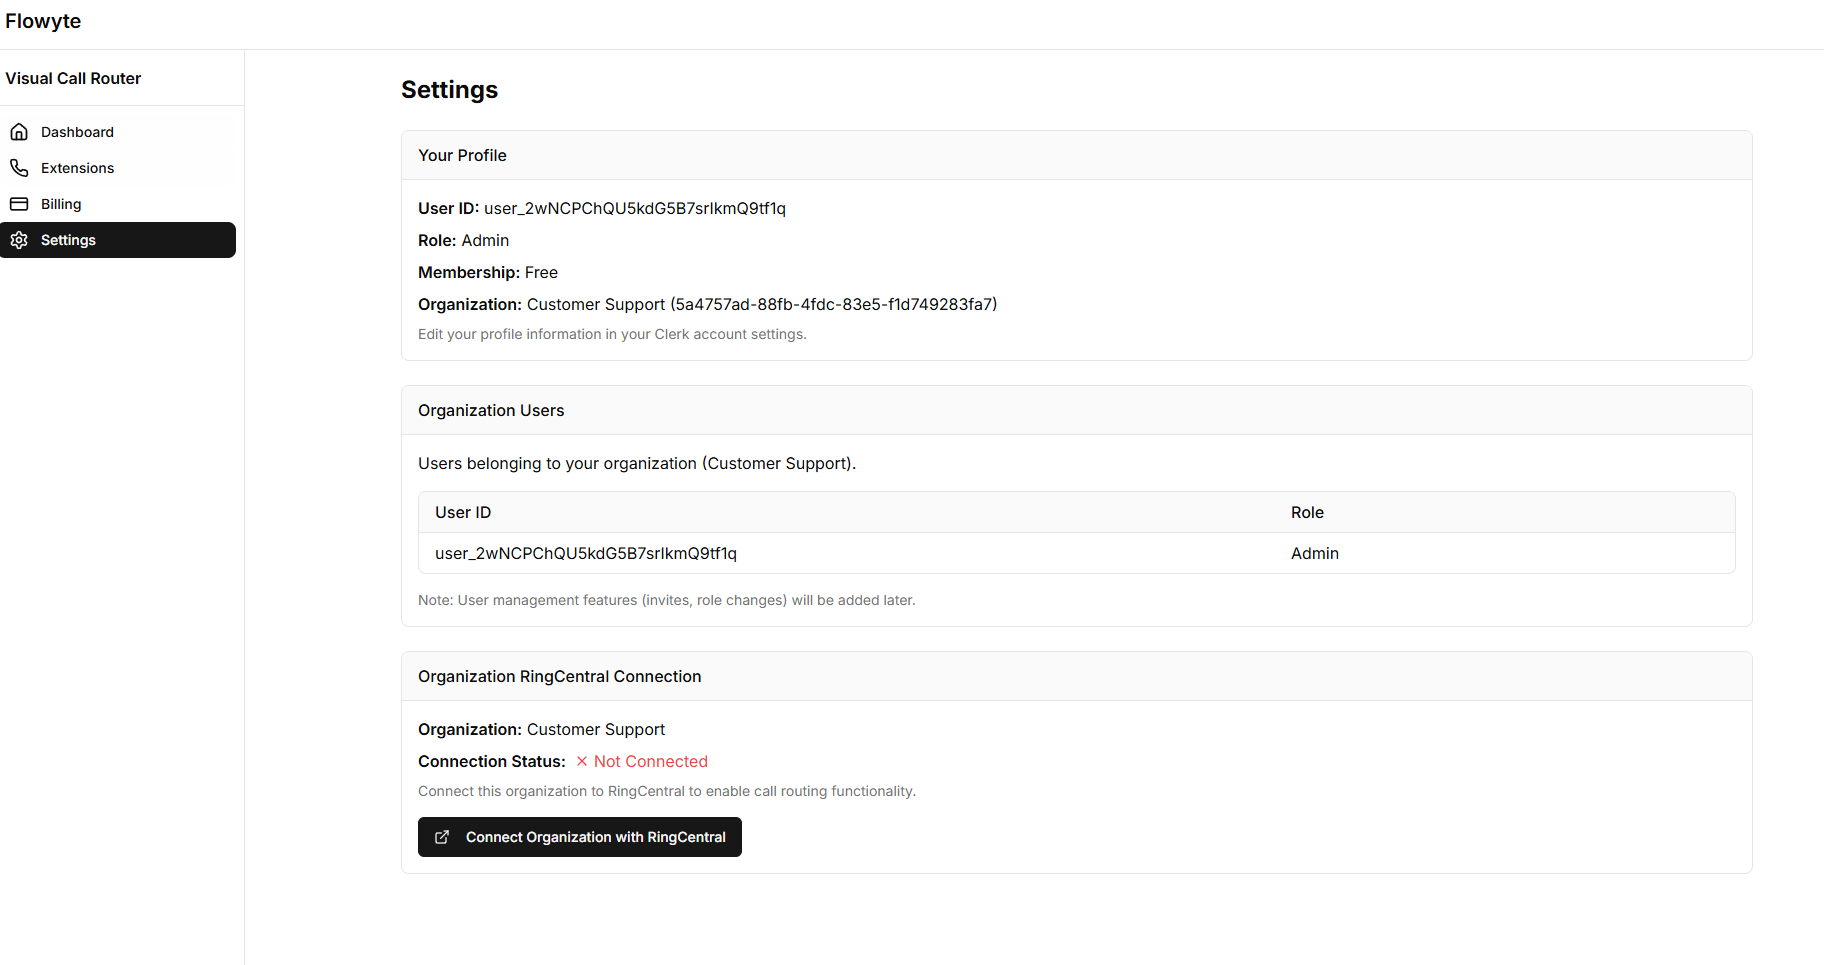Screen dimensions: 1824x965
Task: Click the User ID value in Your Profile
Action: pos(634,209)
